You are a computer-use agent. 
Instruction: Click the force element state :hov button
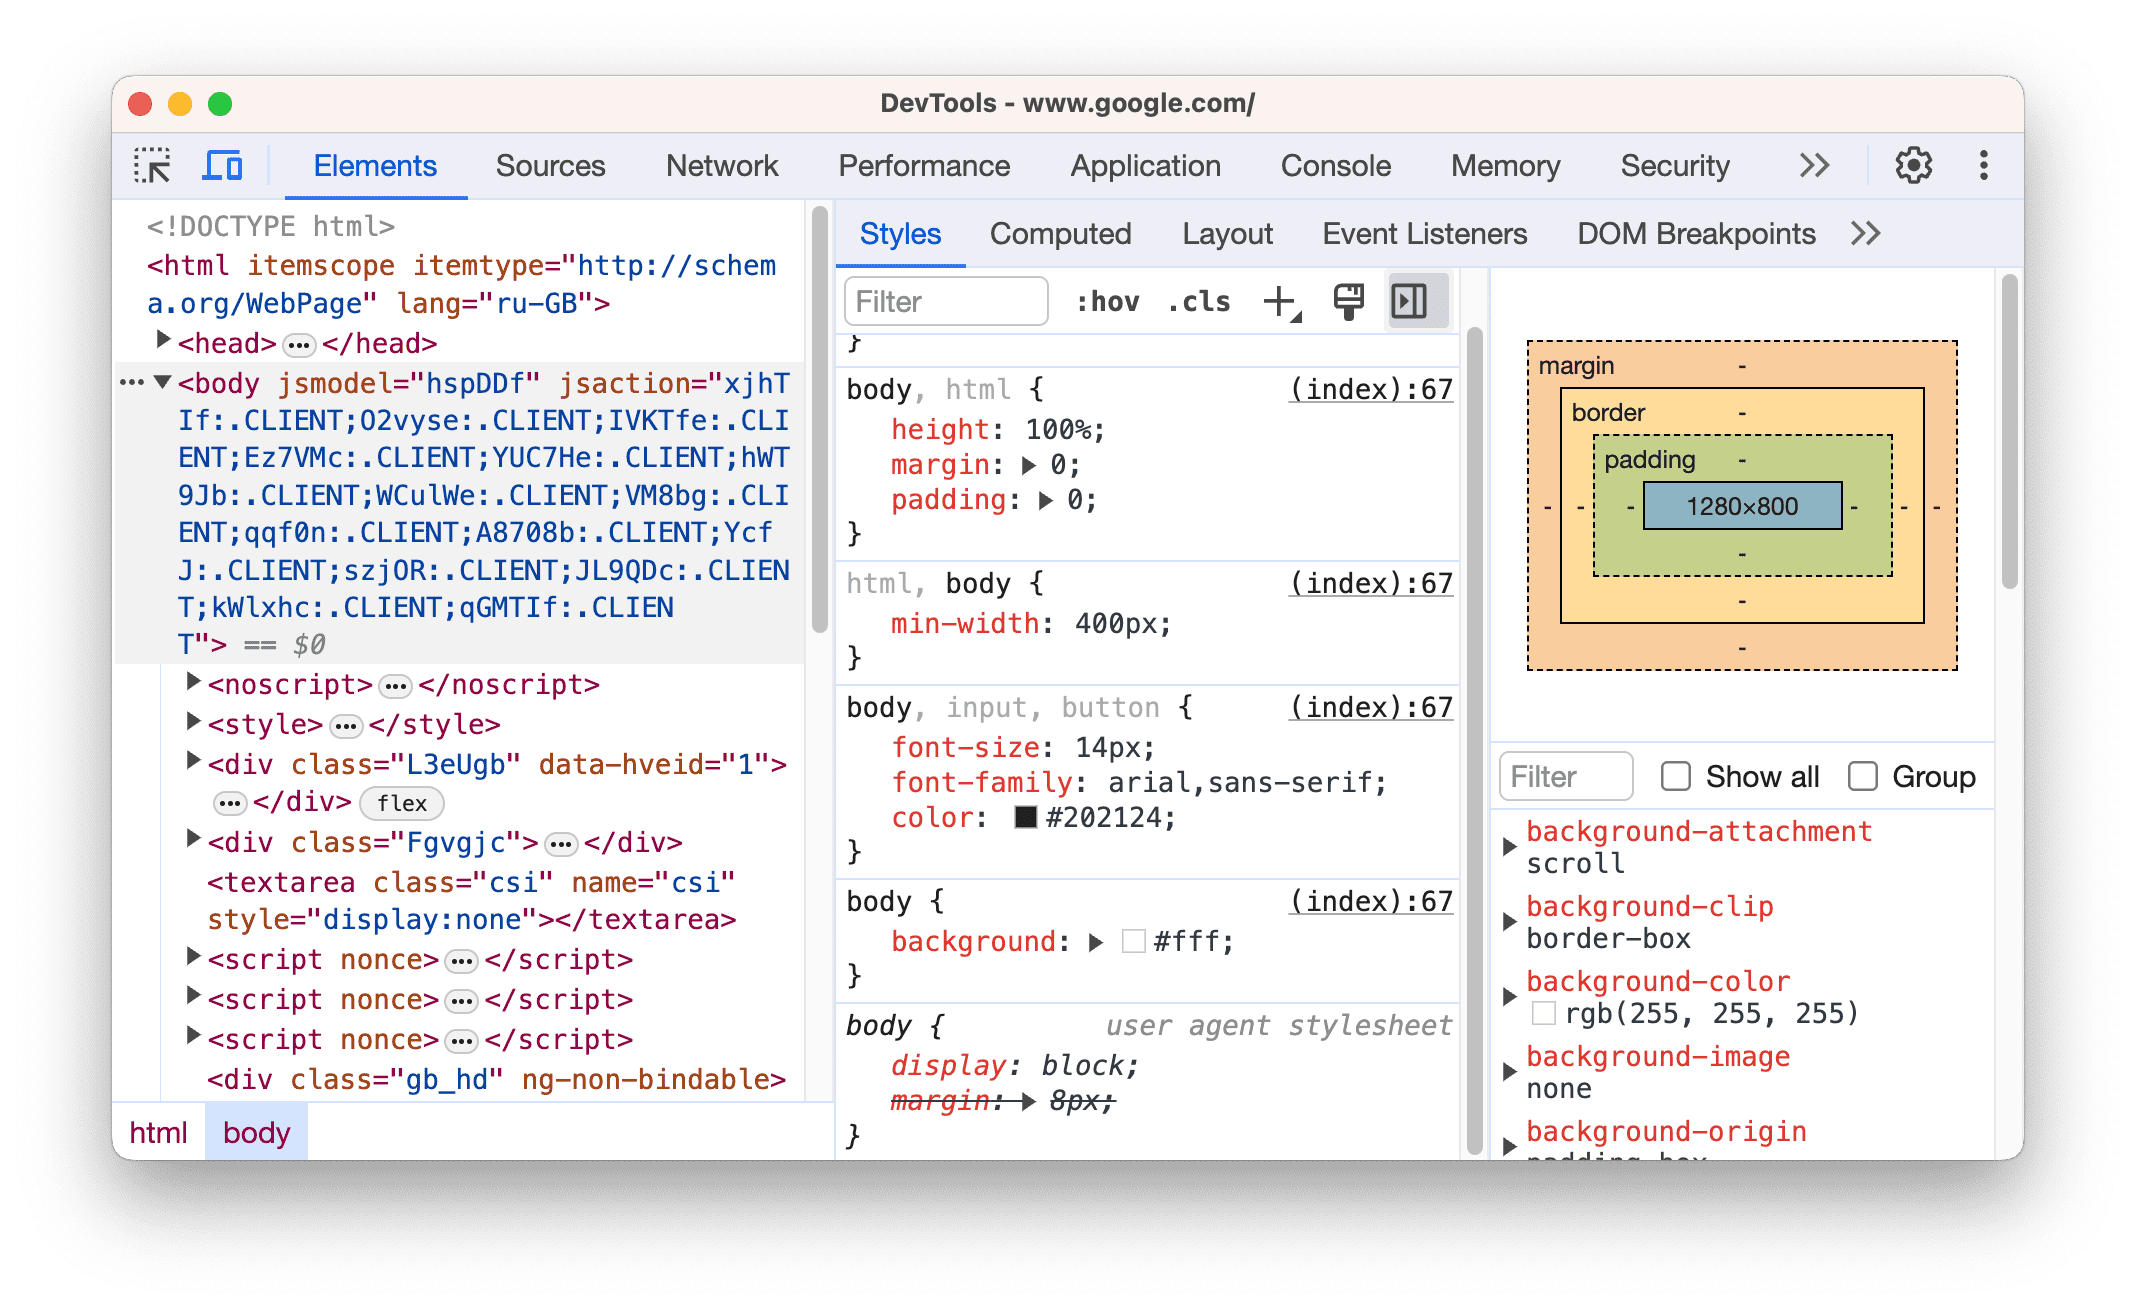pos(1106,301)
